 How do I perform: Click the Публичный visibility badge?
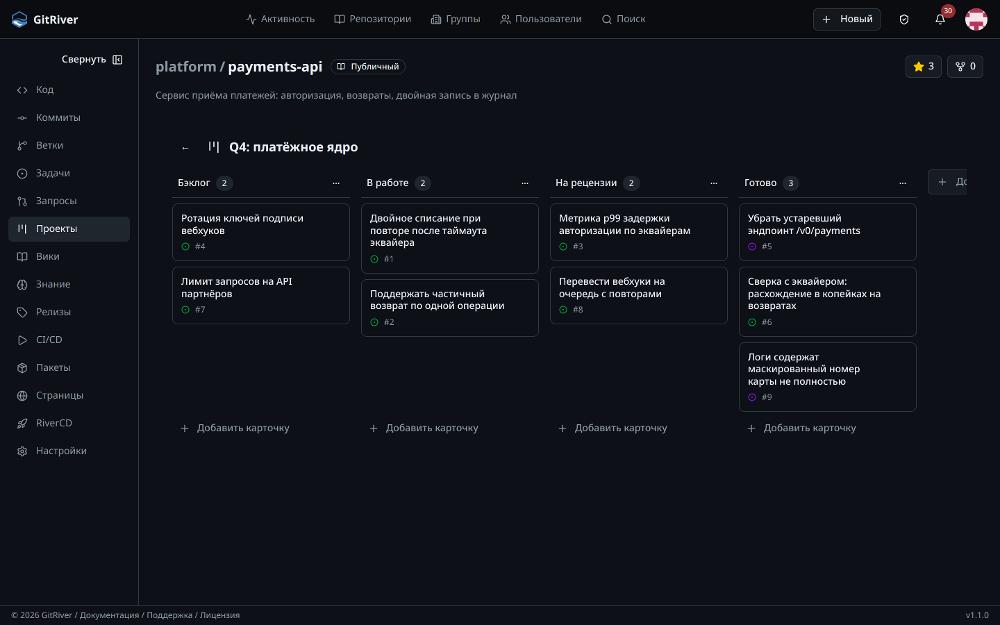[x=368, y=66]
